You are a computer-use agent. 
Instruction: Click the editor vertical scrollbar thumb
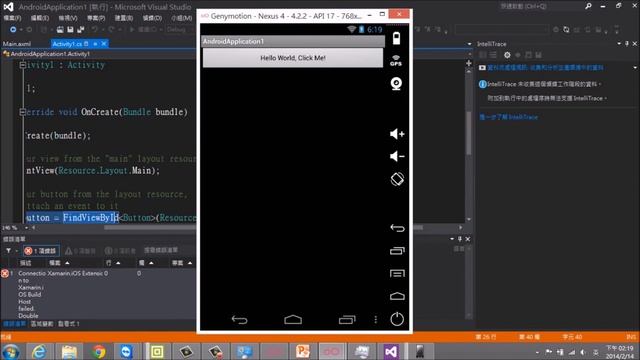tap(469, 133)
